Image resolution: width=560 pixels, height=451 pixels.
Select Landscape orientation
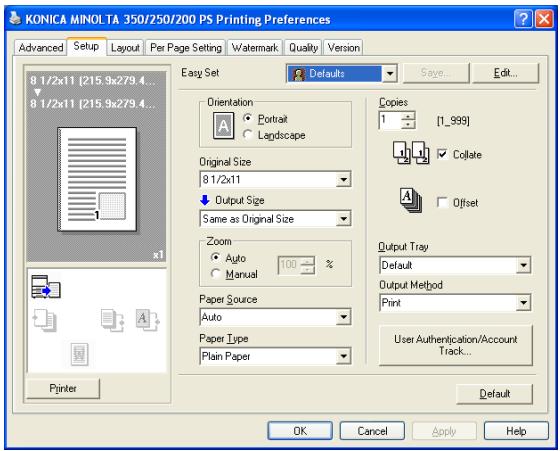(x=274, y=135)
